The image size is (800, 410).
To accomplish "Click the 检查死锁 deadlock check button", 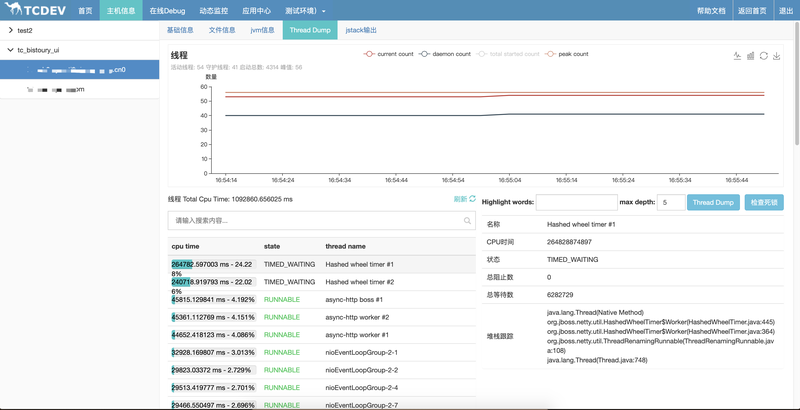I will [x=764, y=202].
